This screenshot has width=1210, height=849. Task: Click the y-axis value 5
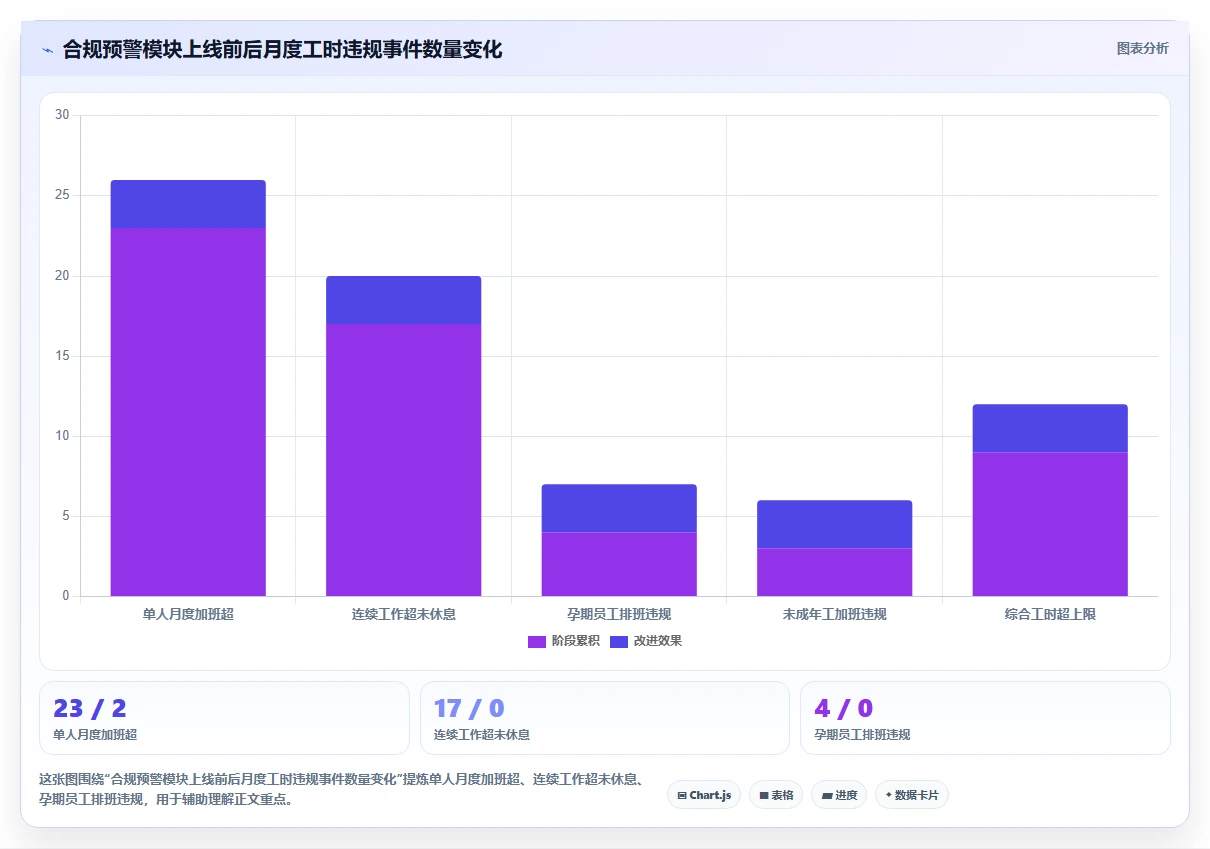pyautogui.click(x=65, y=516)
